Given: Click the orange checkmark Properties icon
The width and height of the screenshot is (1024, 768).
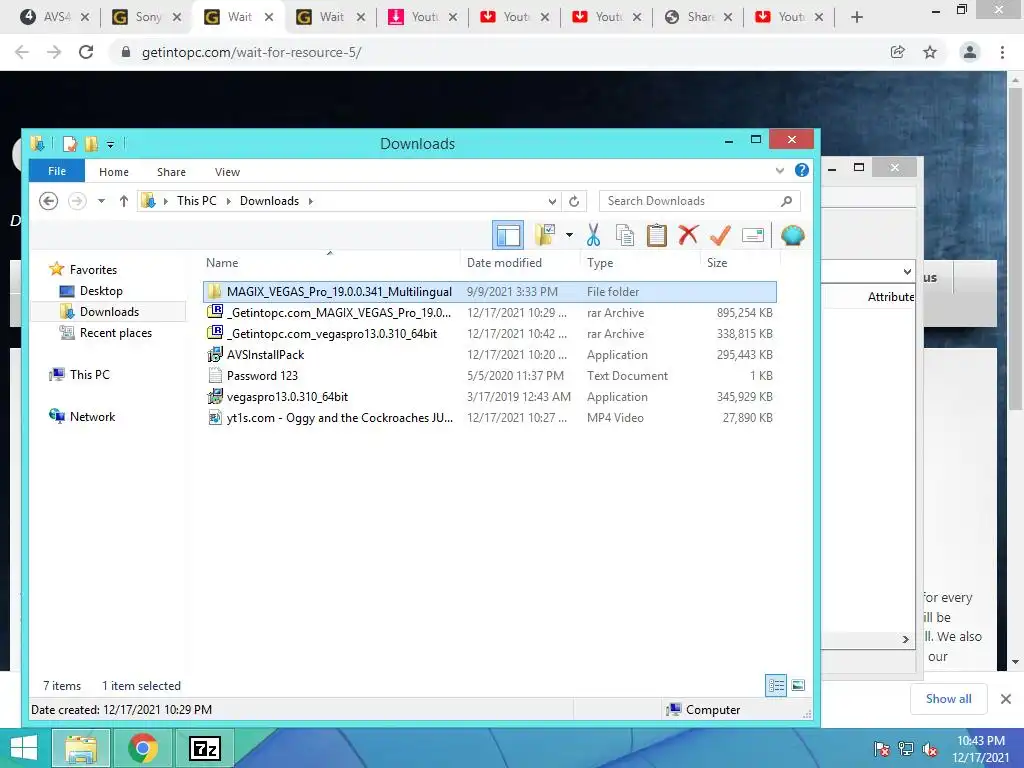Looking at the screenshot, I should click(720, 235).
